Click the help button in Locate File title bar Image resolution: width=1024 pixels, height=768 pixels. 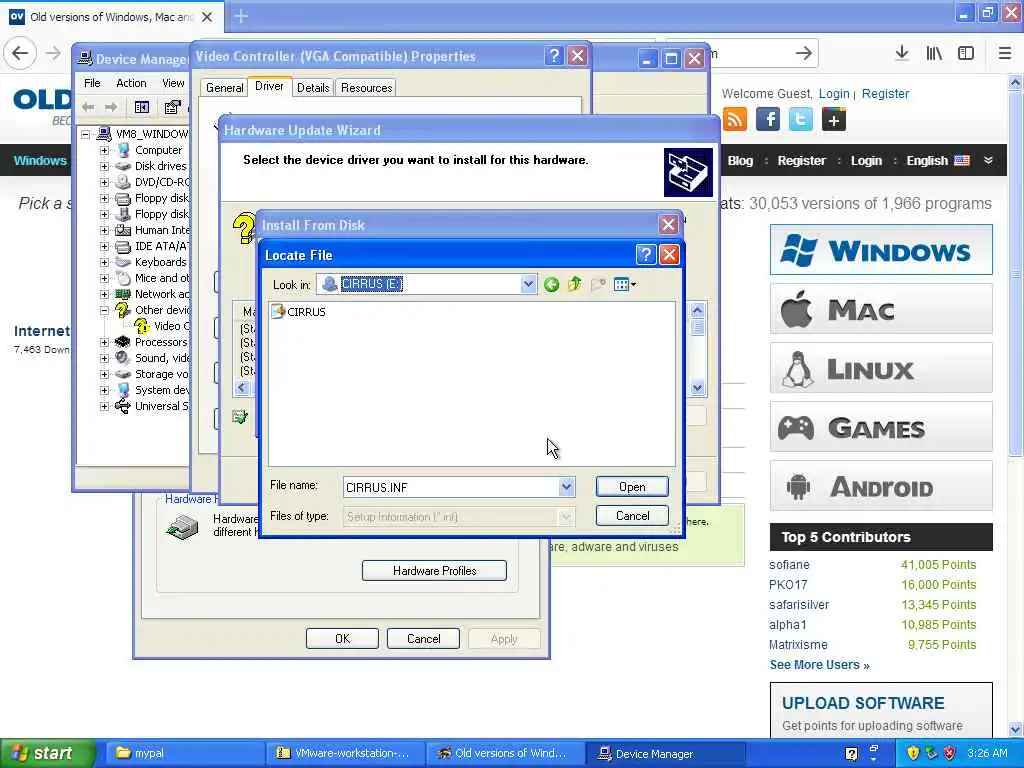point(645,254)
